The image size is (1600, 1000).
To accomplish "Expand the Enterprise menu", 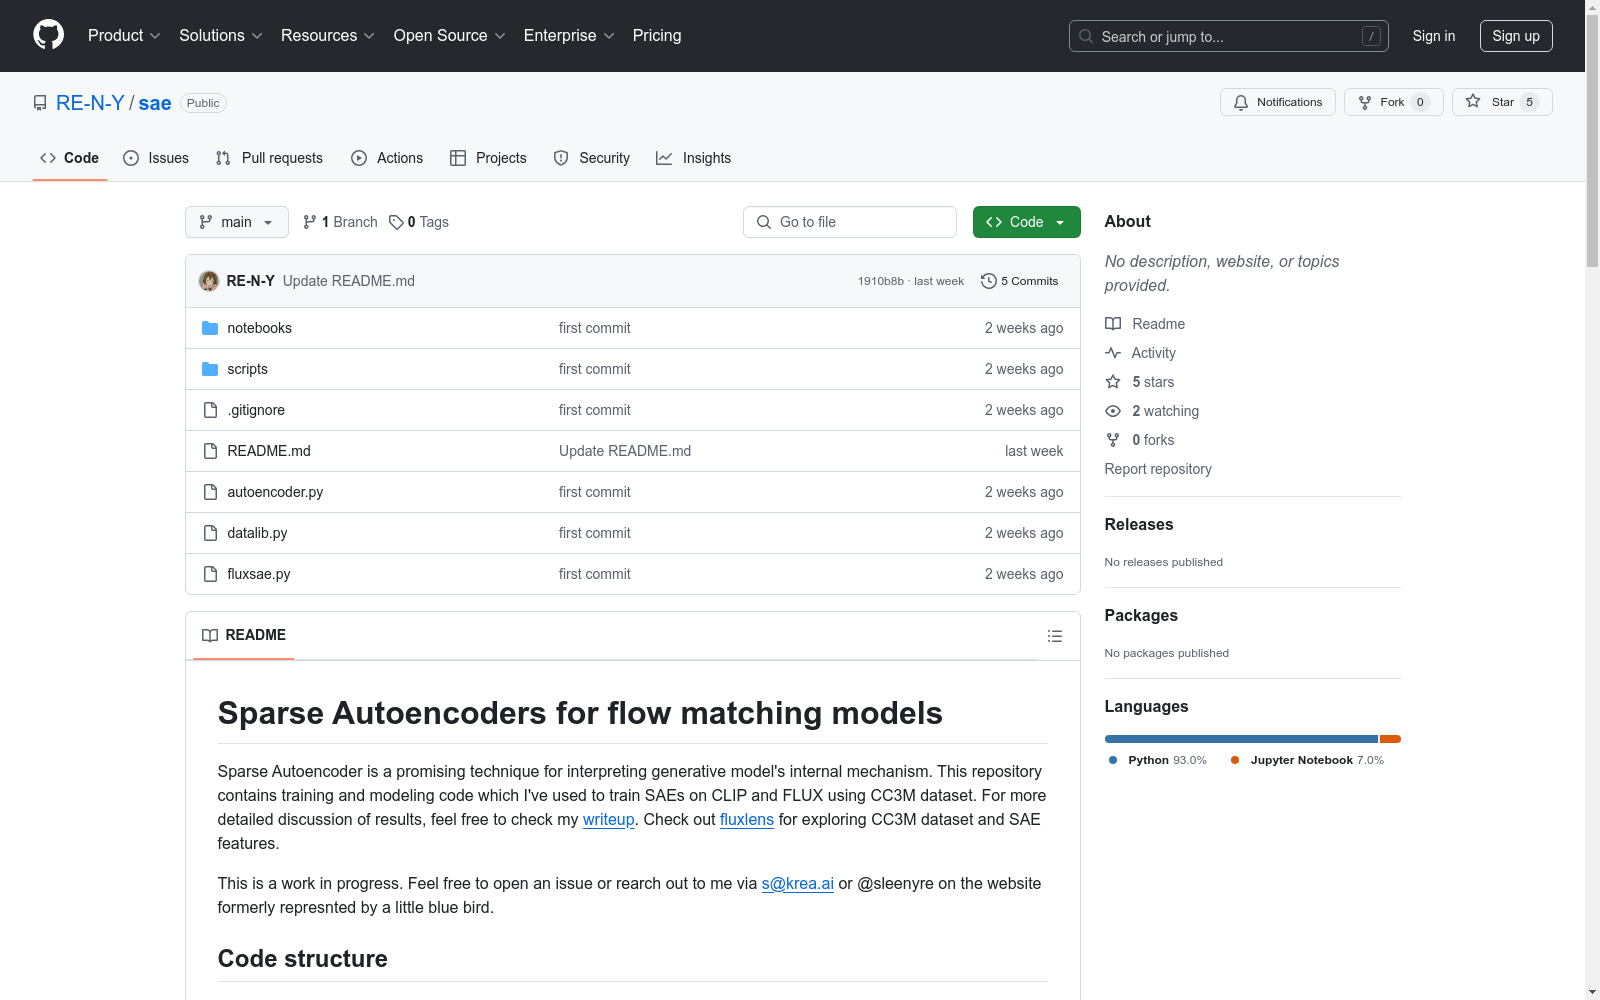I will [569, 35].
